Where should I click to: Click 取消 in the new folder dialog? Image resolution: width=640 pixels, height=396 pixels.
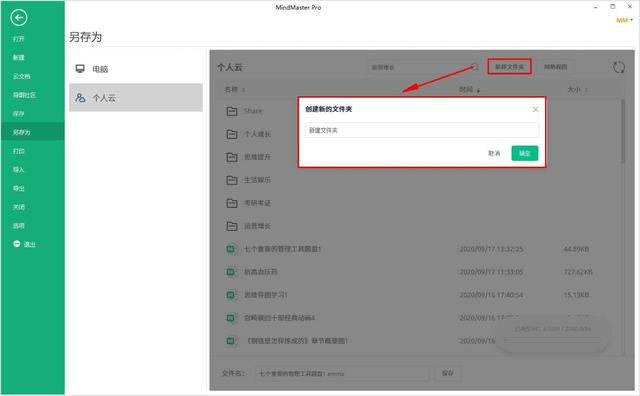click(x=494, y=153)
